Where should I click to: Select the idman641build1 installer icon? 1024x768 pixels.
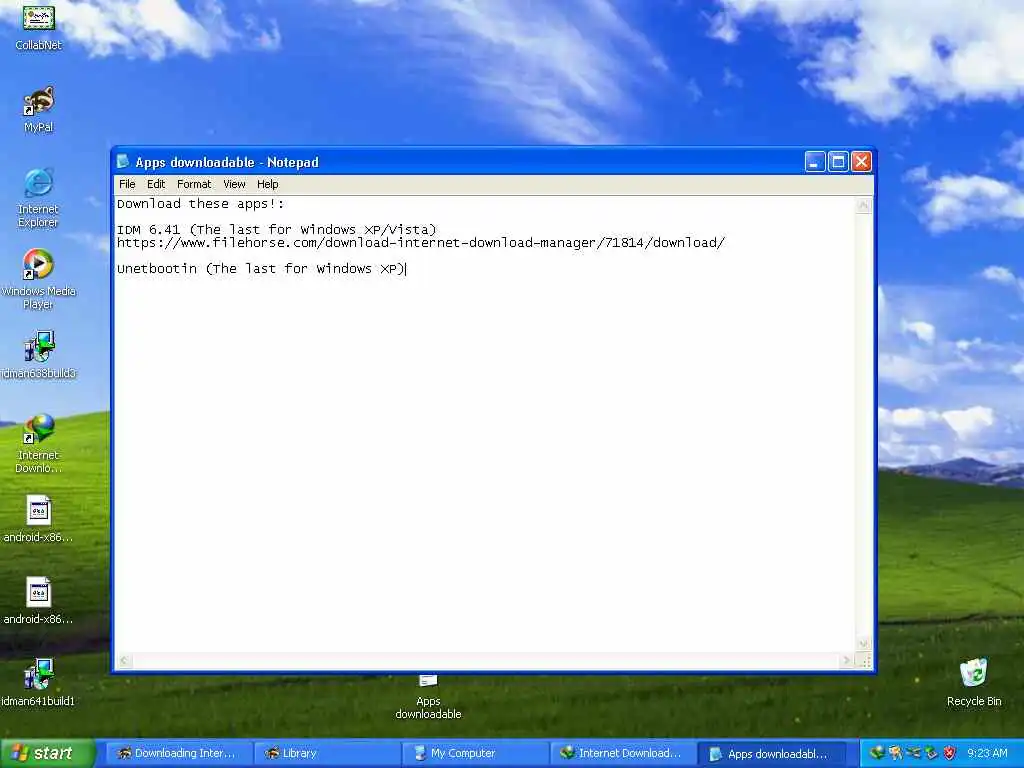click(x=39, y=682)
